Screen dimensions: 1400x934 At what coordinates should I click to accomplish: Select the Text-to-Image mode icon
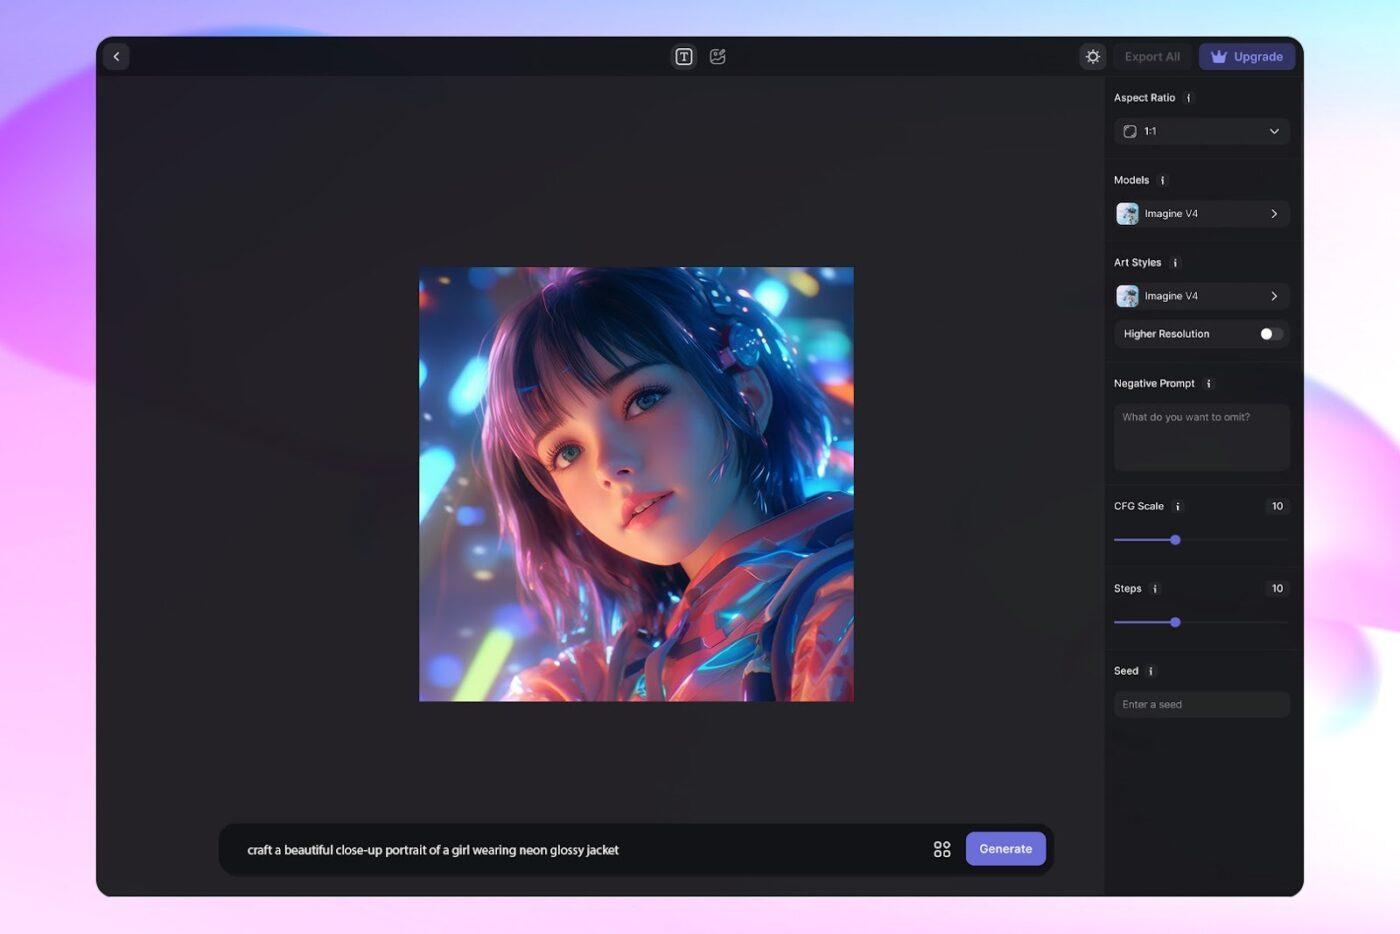click(x=683, y=57)
